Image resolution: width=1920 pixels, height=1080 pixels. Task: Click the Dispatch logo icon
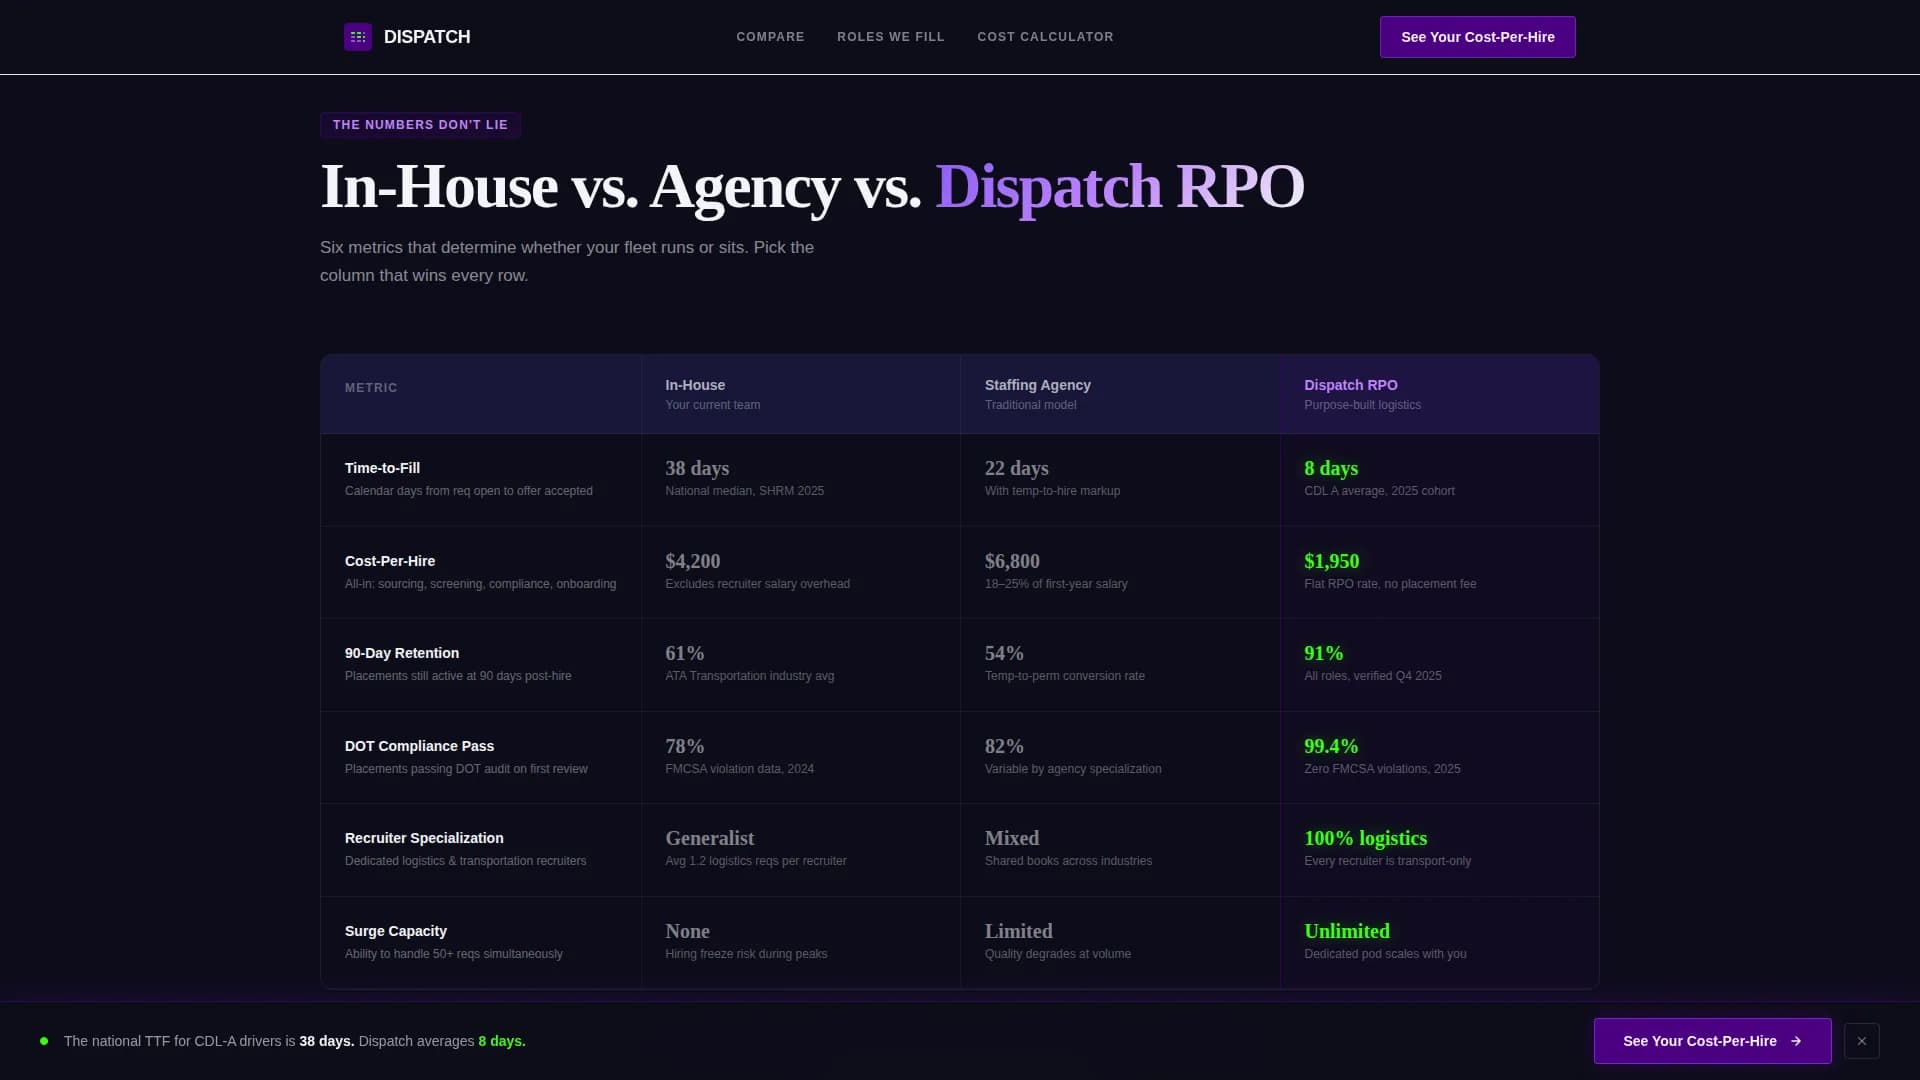358,37
